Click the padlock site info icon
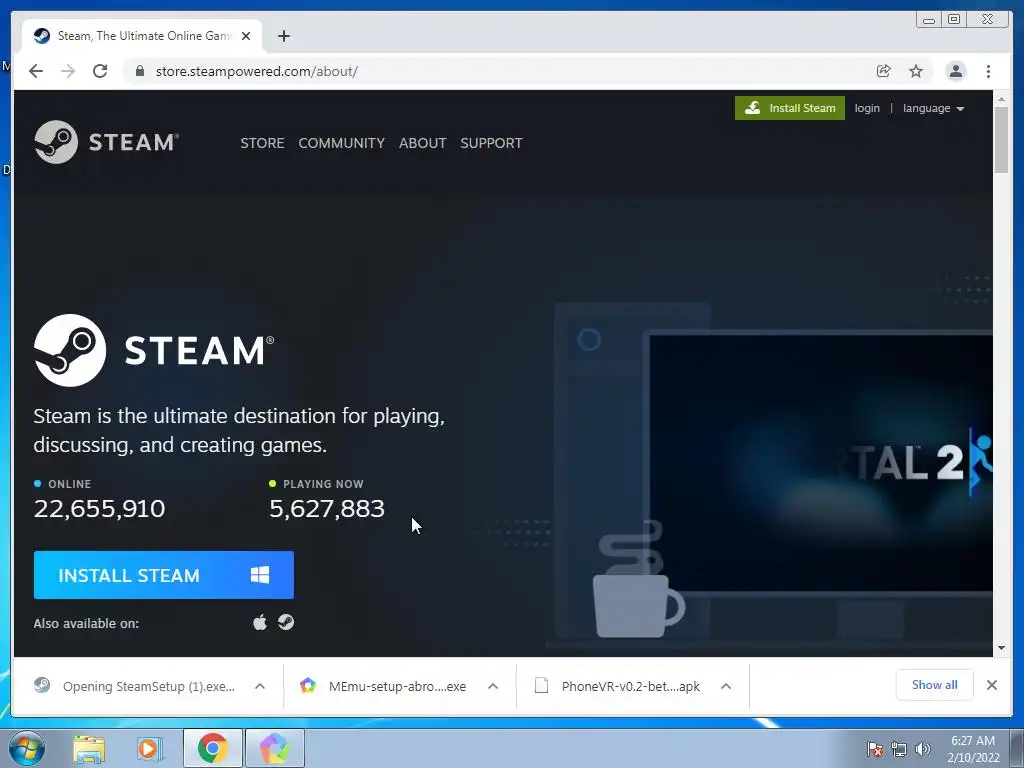Image resolution: width=1024 pixels, height=768 pixels. point(139,71)
